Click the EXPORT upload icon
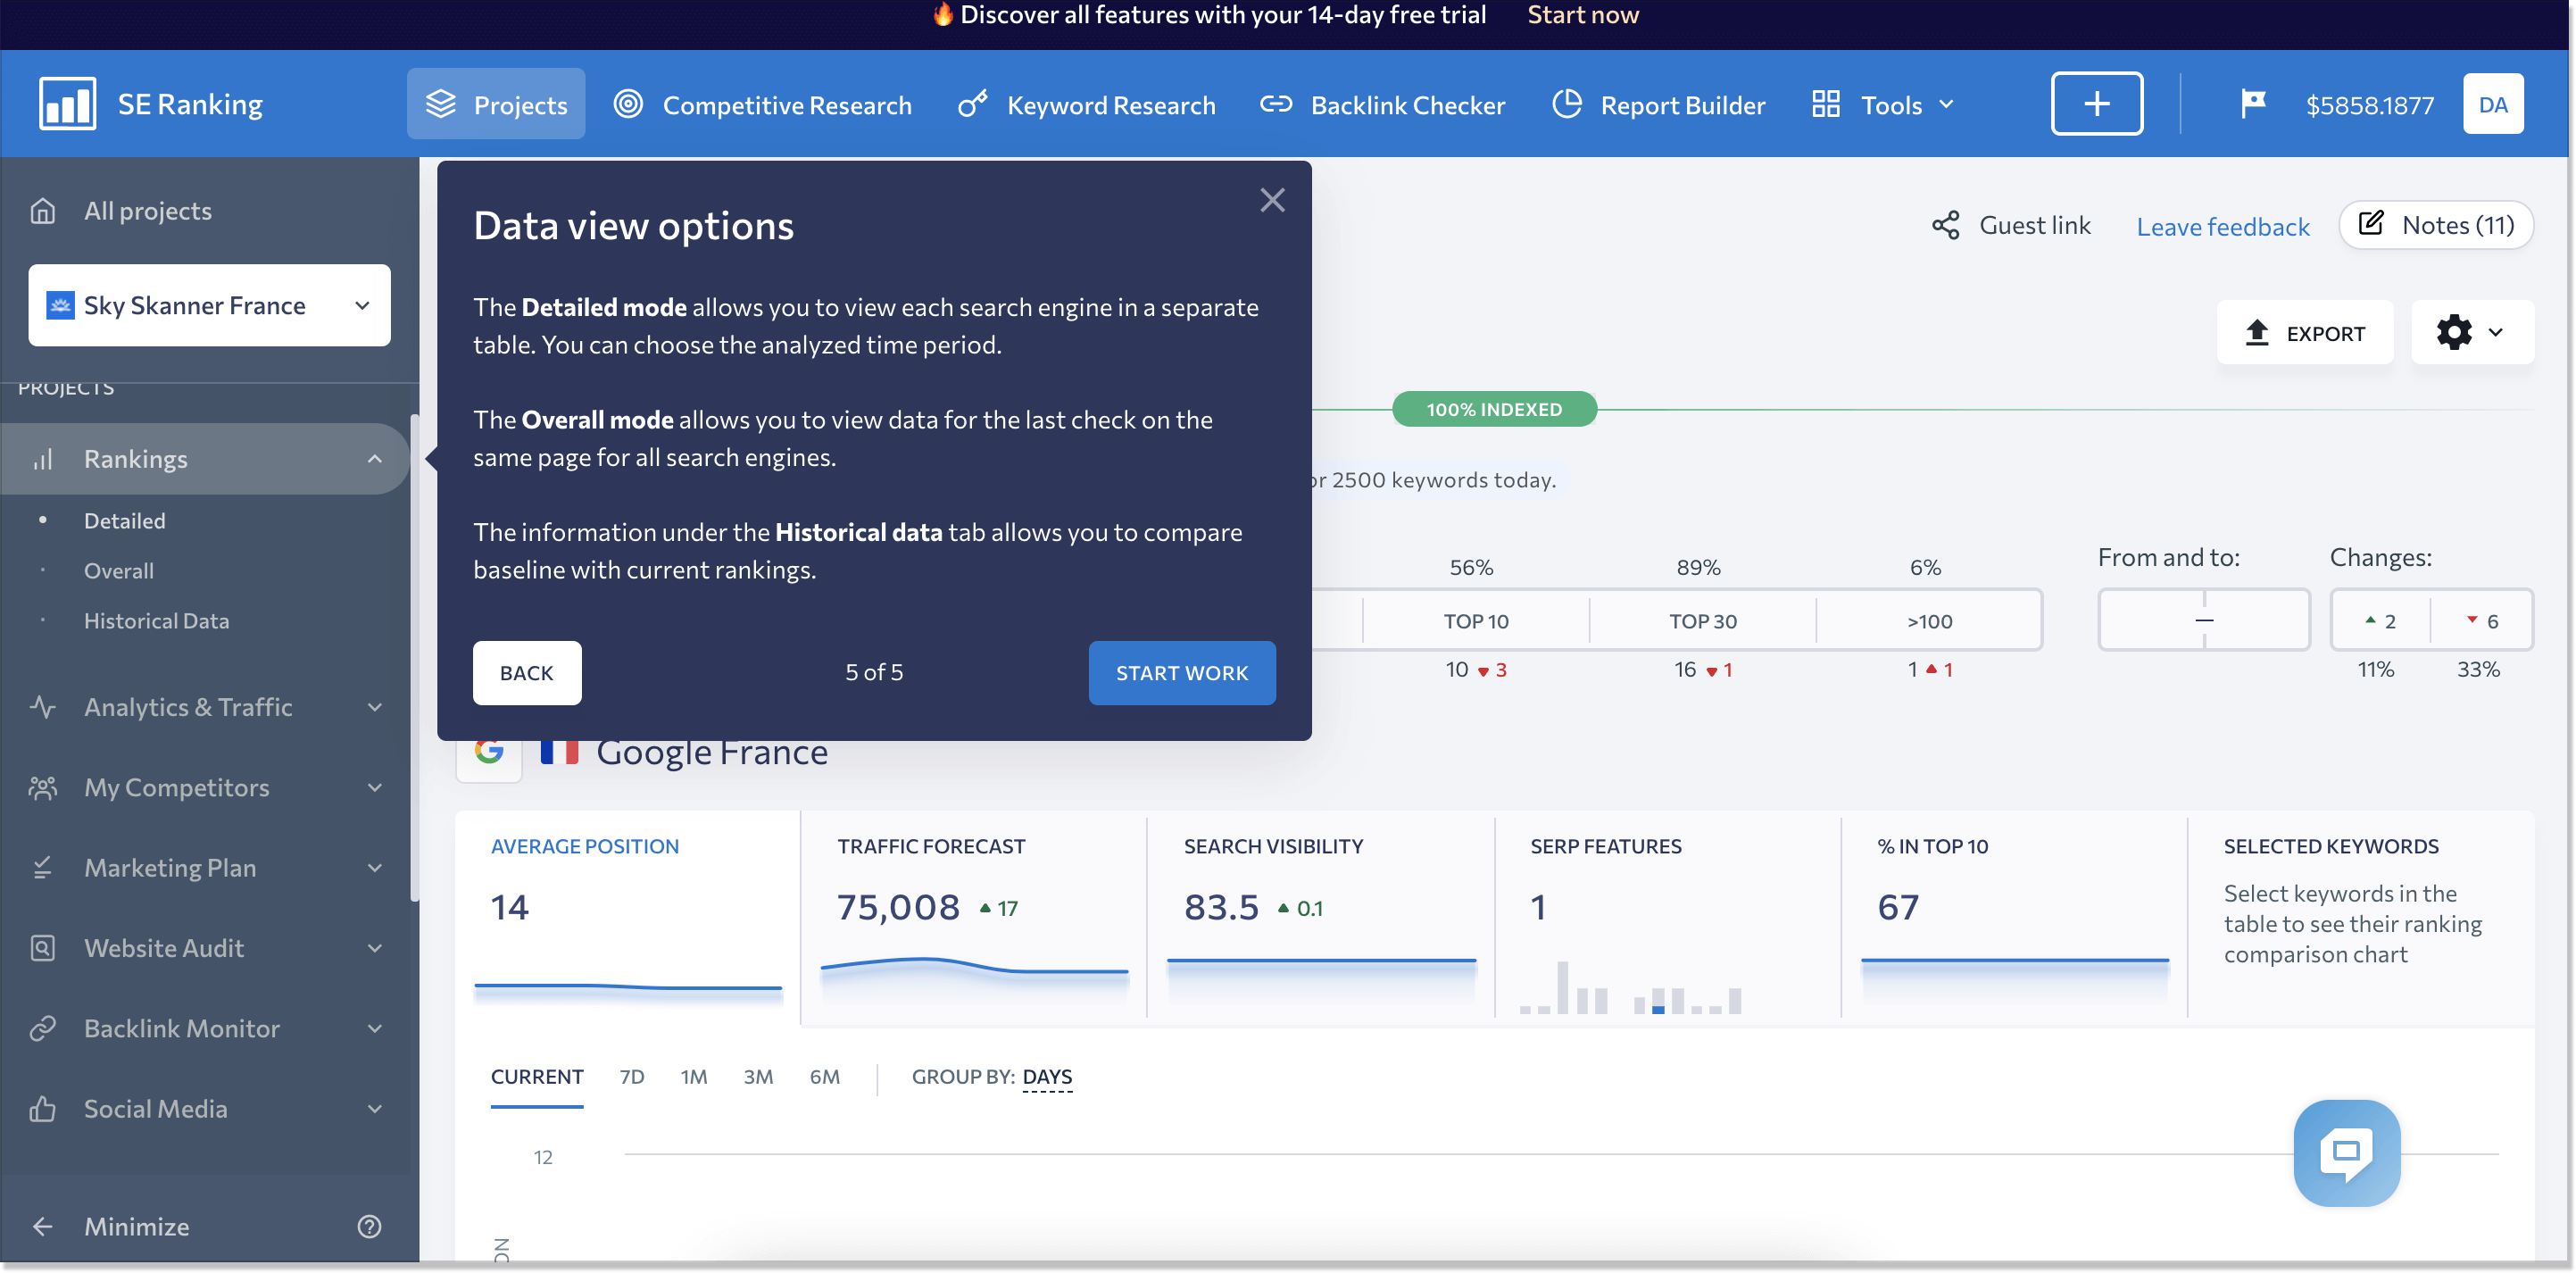Viewport: 2576px width, 1273px height. (2261, 332)
